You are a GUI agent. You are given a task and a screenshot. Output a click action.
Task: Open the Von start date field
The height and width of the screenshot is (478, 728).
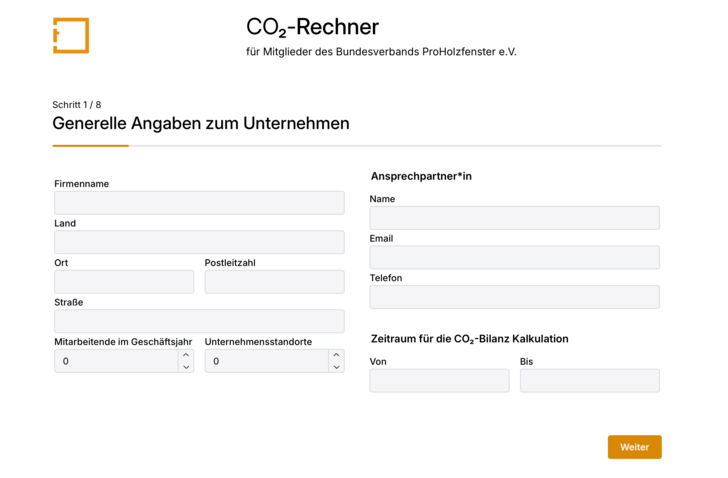(x=439, y=381)
